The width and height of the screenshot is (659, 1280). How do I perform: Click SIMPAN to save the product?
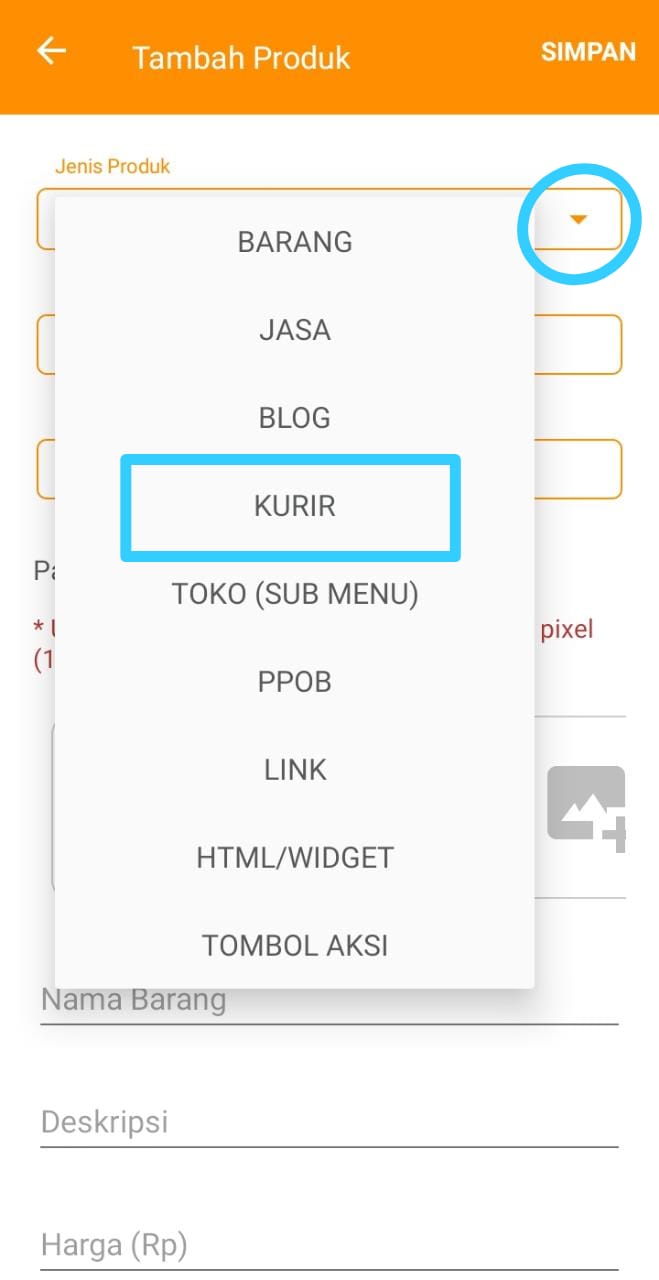click(x=588, y=52)
